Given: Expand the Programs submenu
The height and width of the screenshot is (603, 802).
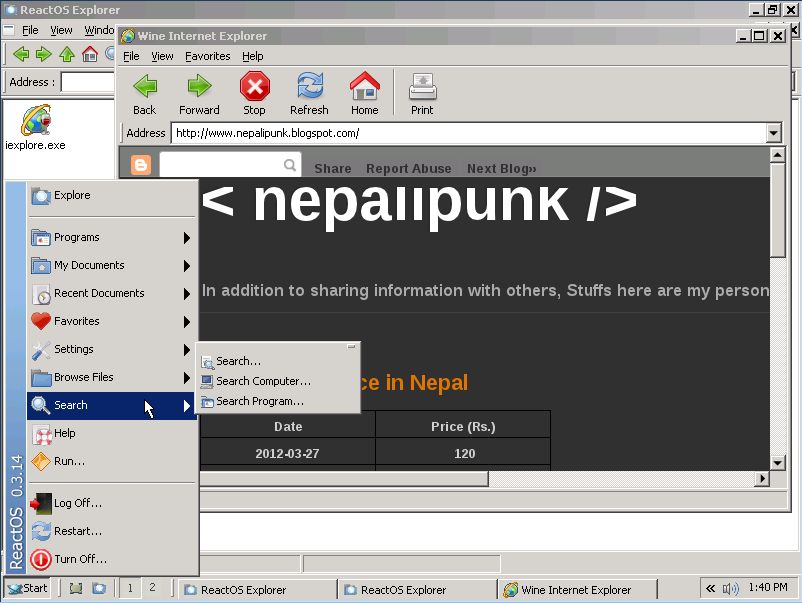Looking at the screenshot, I should tap(112, 238).
